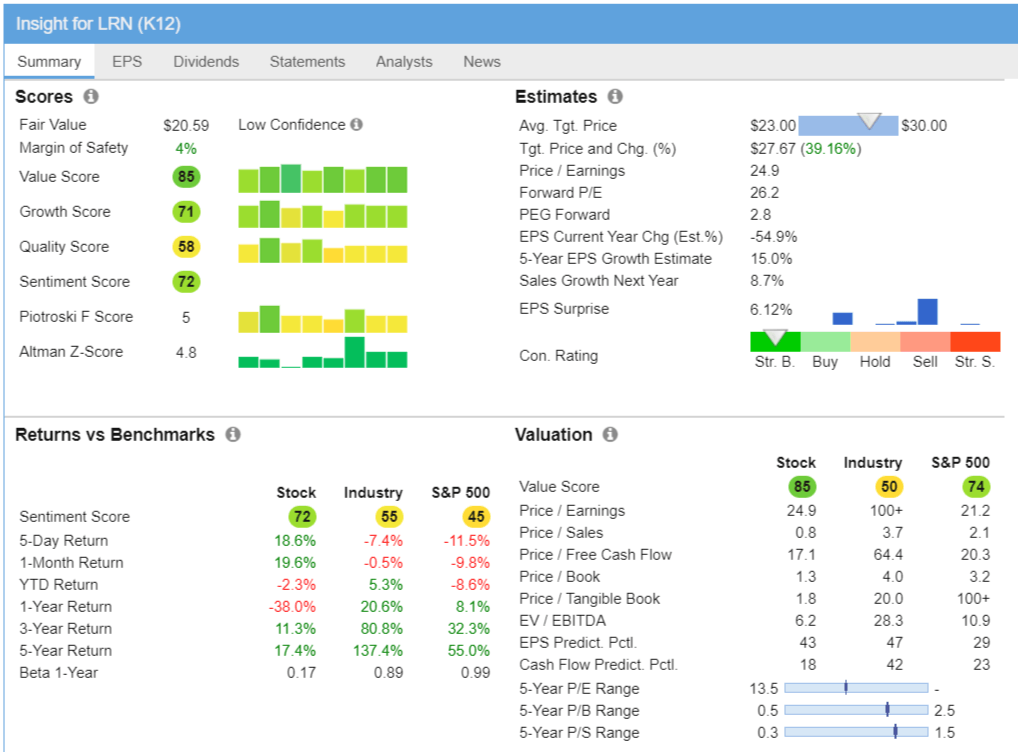Click the Sell rating segment
Viewport: 1018px width, 752px height.
[x=925, y=342]
